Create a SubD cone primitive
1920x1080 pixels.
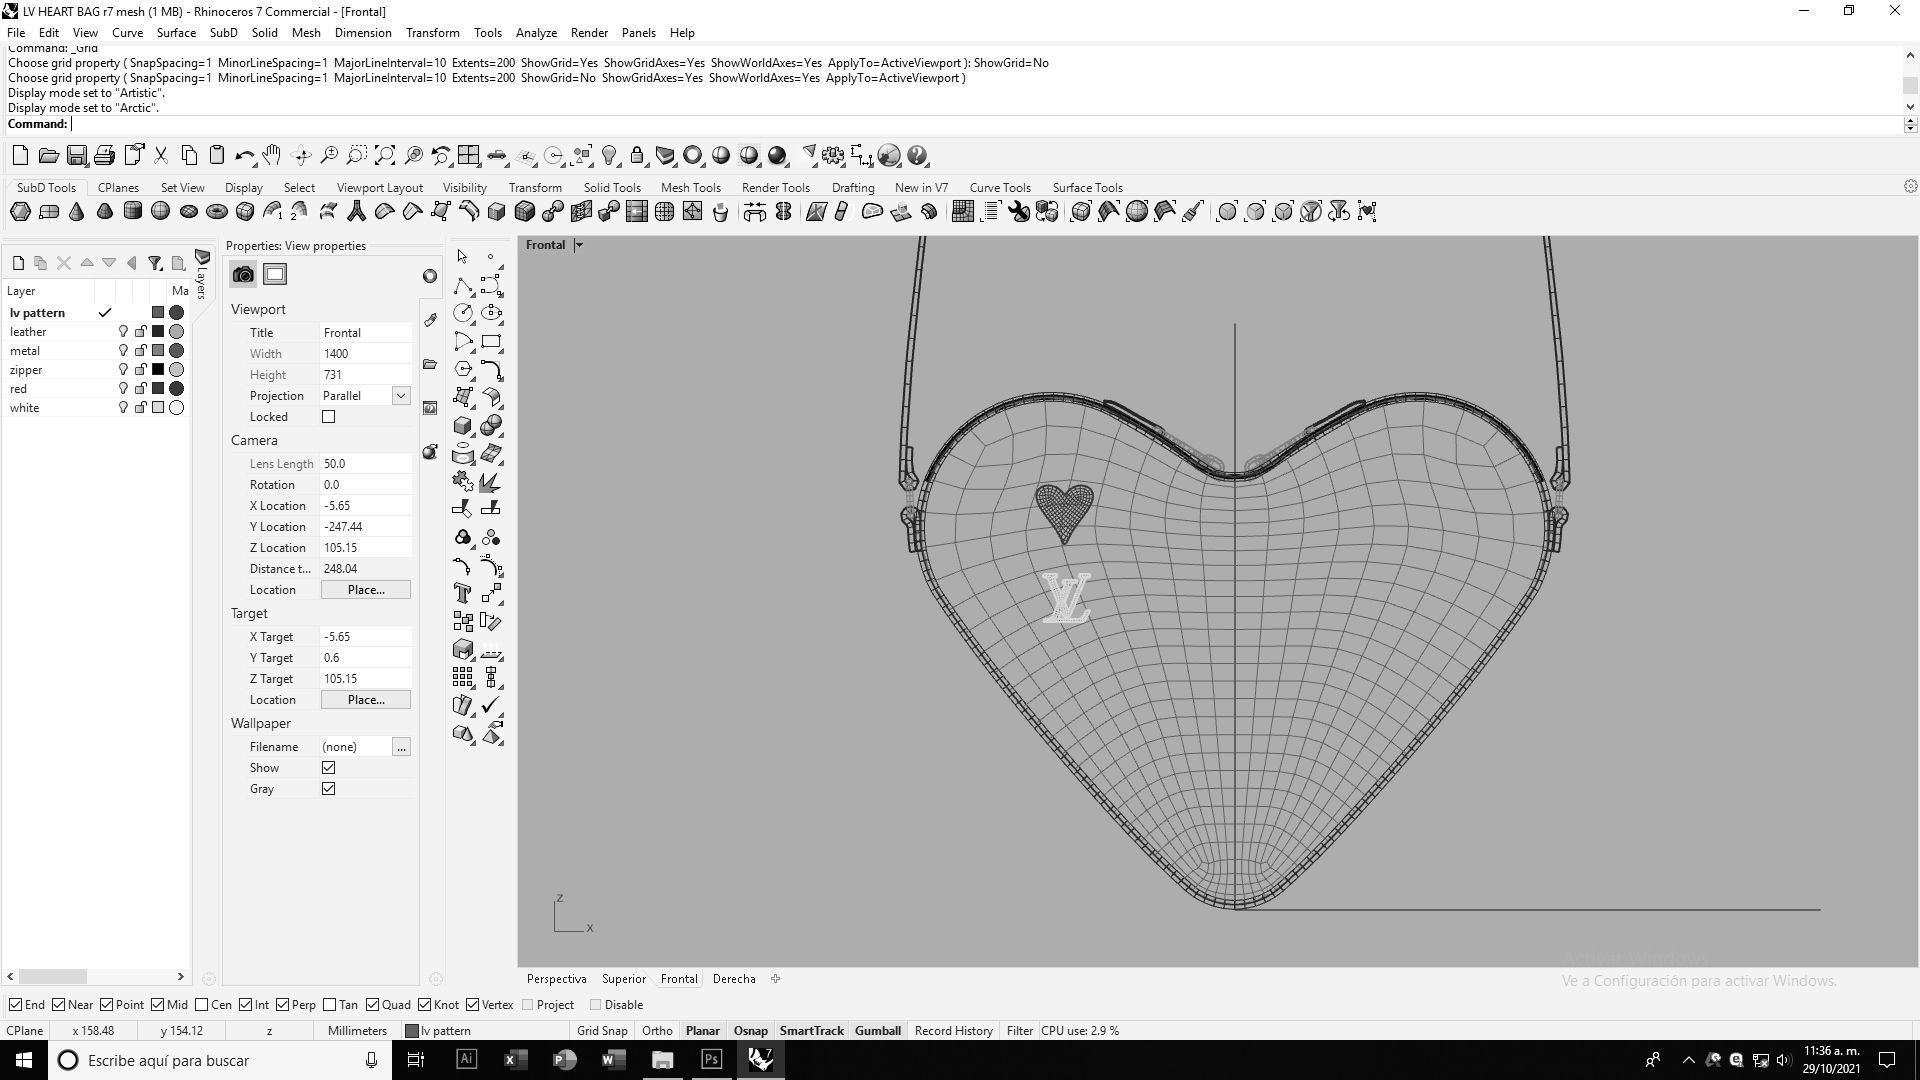click(76, 212)
